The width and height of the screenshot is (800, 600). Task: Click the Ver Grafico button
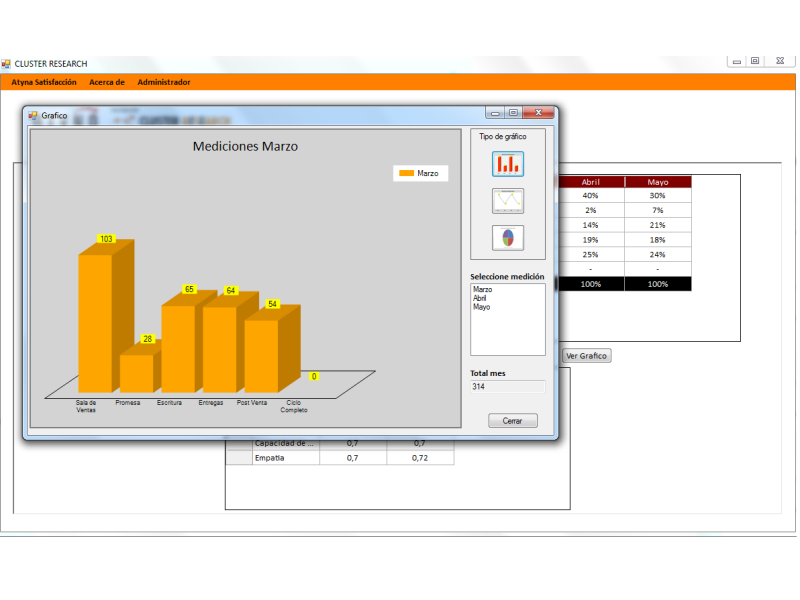pyautogui.click(x=586, y=355)
